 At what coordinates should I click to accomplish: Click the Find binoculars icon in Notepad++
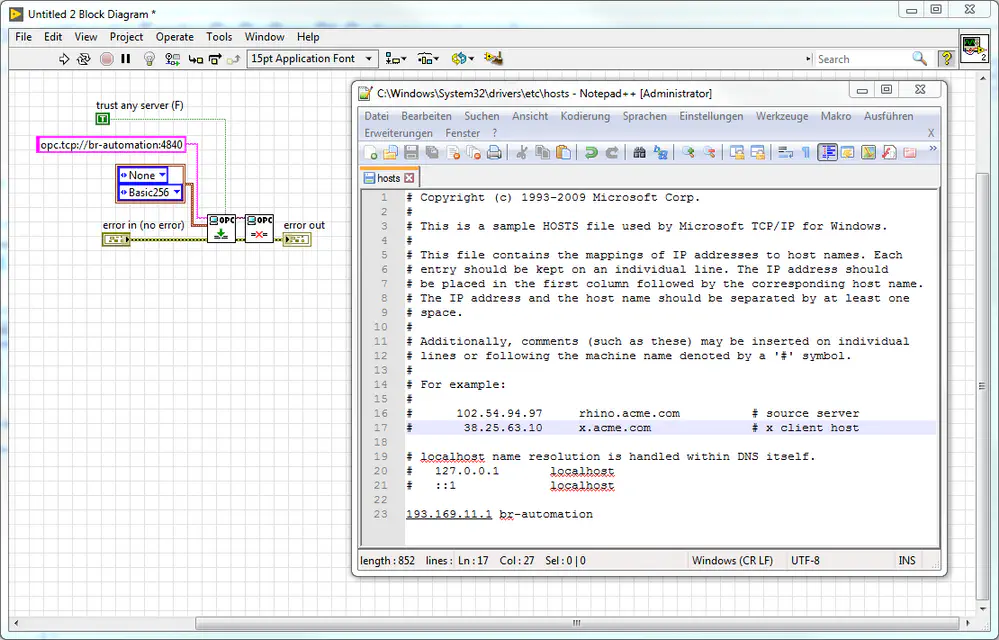tap(638, 152)
